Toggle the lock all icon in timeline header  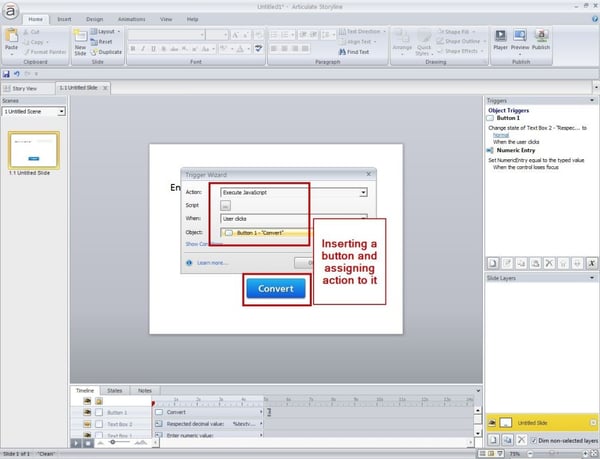click(99, 401)
